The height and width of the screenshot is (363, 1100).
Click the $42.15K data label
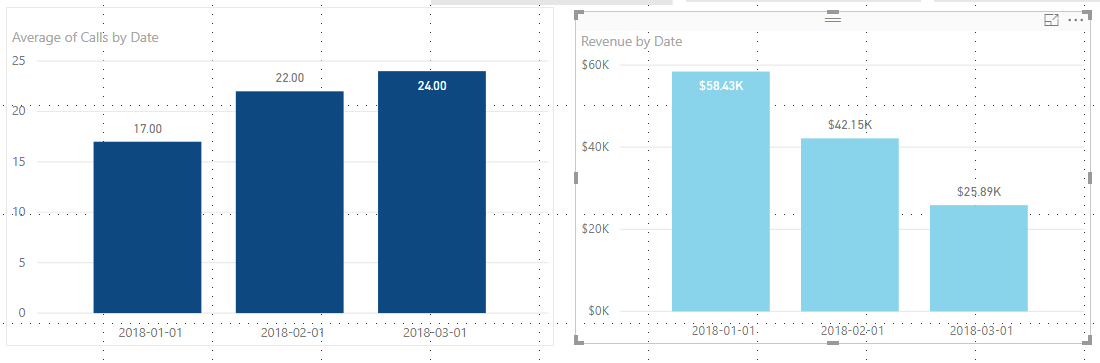tap(850, 125)
